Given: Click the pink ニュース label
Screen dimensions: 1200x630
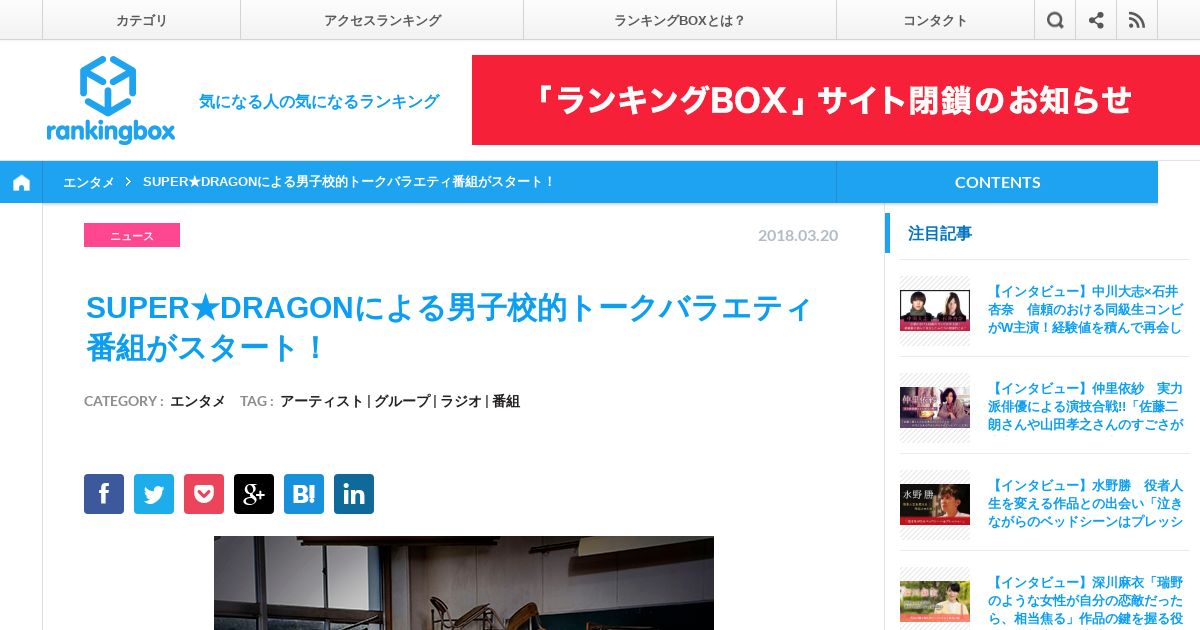Looking at the screenshot, I should coord(132,235).
